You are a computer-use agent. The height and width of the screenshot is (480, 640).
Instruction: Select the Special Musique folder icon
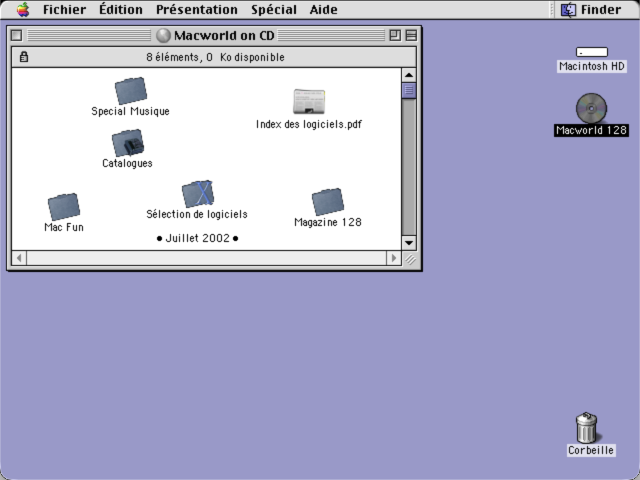point(131,91)
